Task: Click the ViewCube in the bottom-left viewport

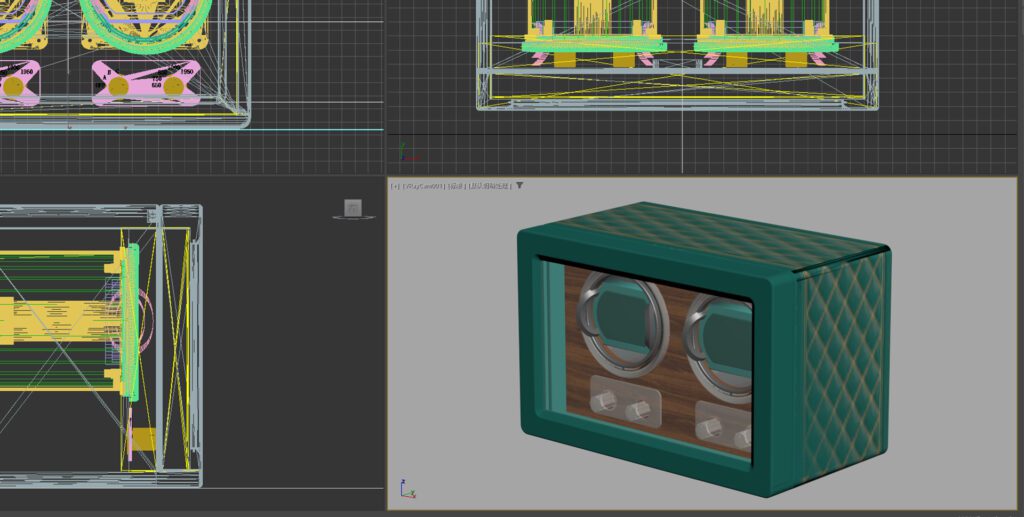Action: pyautogui.click(x=353, y=208)
